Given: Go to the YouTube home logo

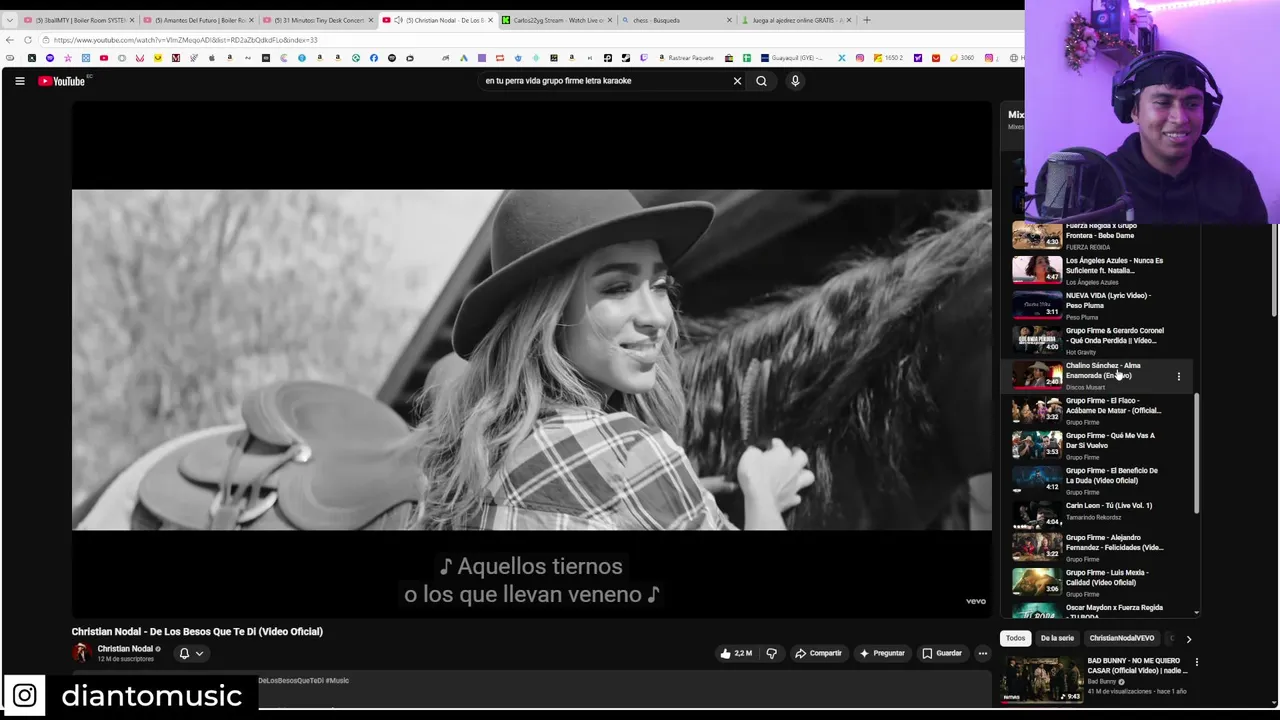Looking at the screenshot, I should coord(61,81).
